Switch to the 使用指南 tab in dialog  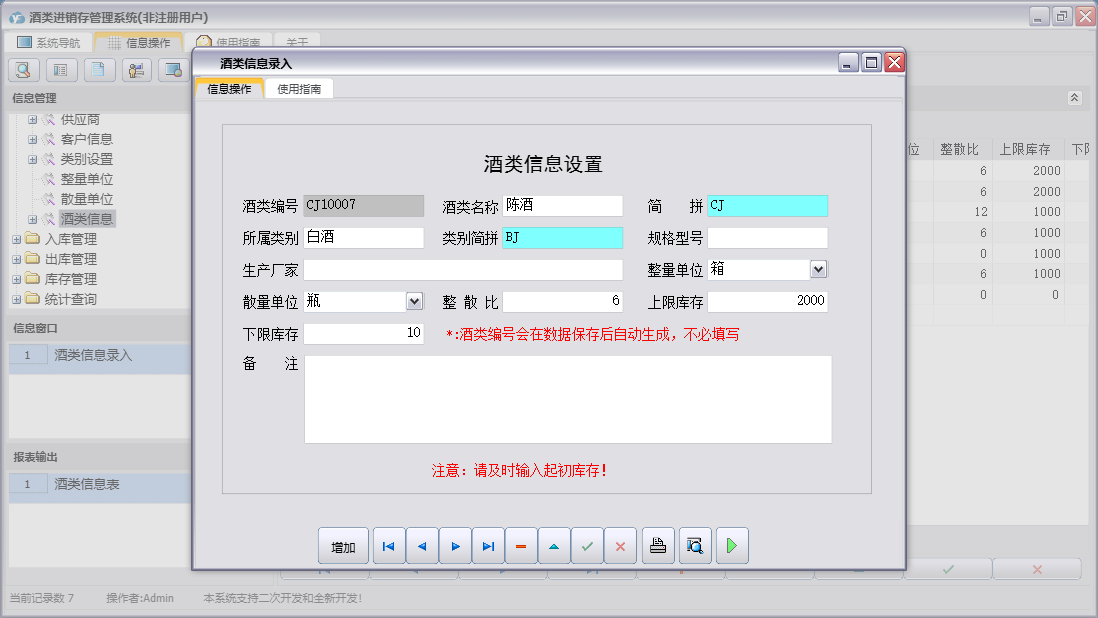[x=299, y=89]
